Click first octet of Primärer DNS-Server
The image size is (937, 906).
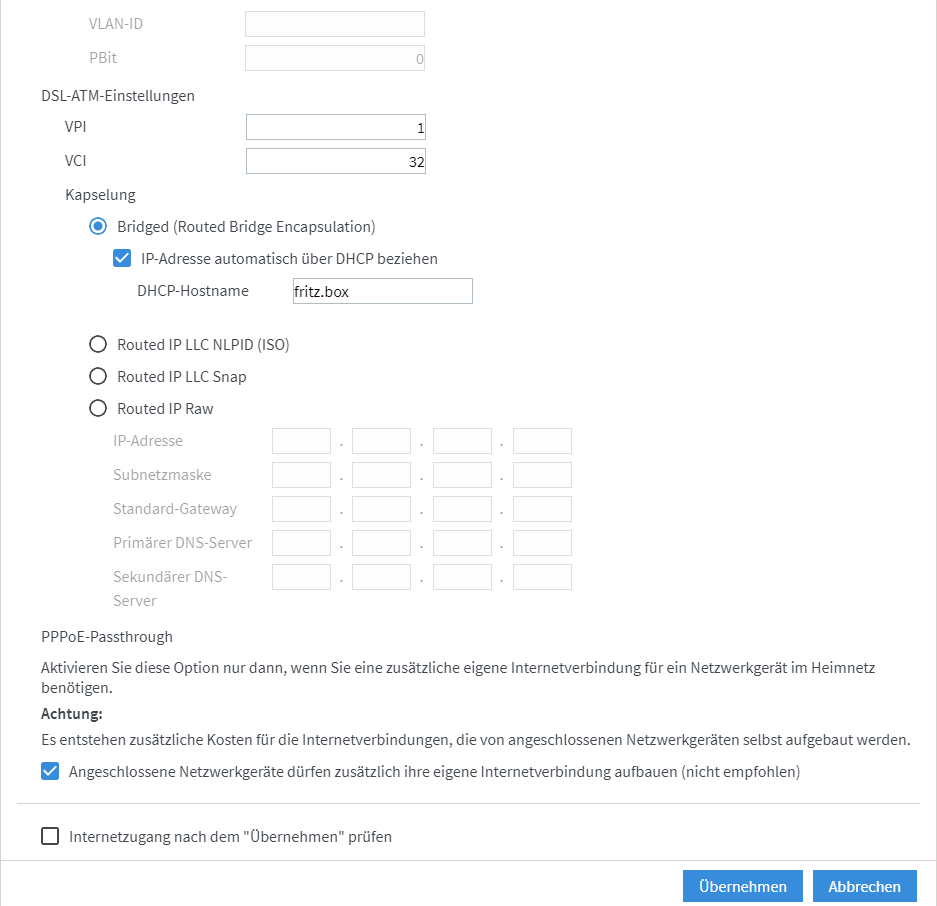(301, 543)
